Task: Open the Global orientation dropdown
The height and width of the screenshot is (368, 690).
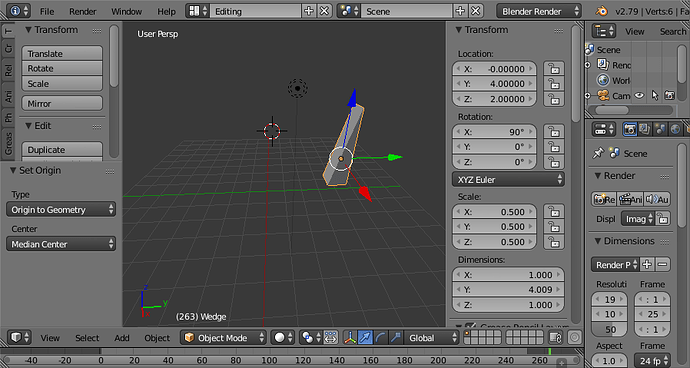Action: [x=431, y=338]
